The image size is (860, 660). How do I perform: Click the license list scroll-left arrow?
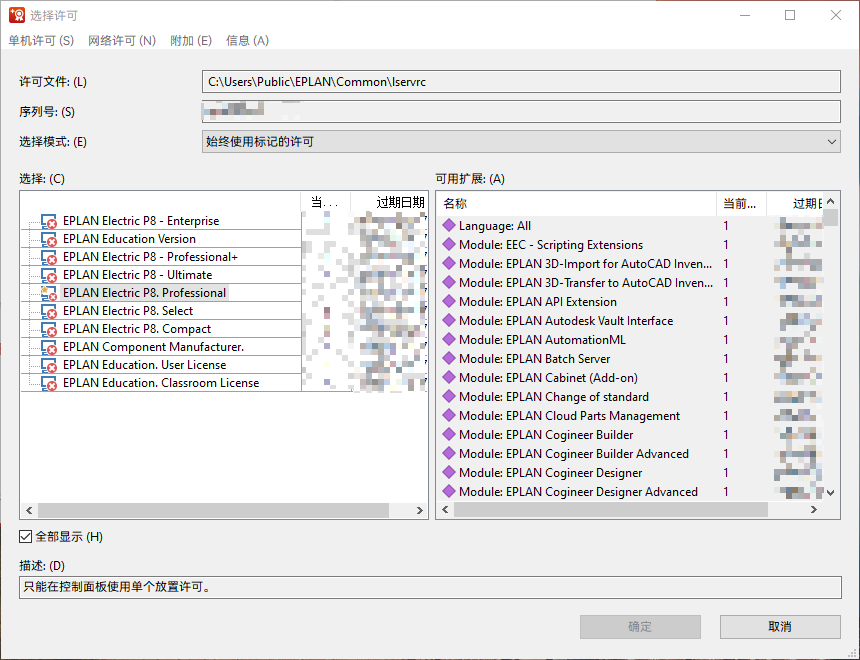29,510
